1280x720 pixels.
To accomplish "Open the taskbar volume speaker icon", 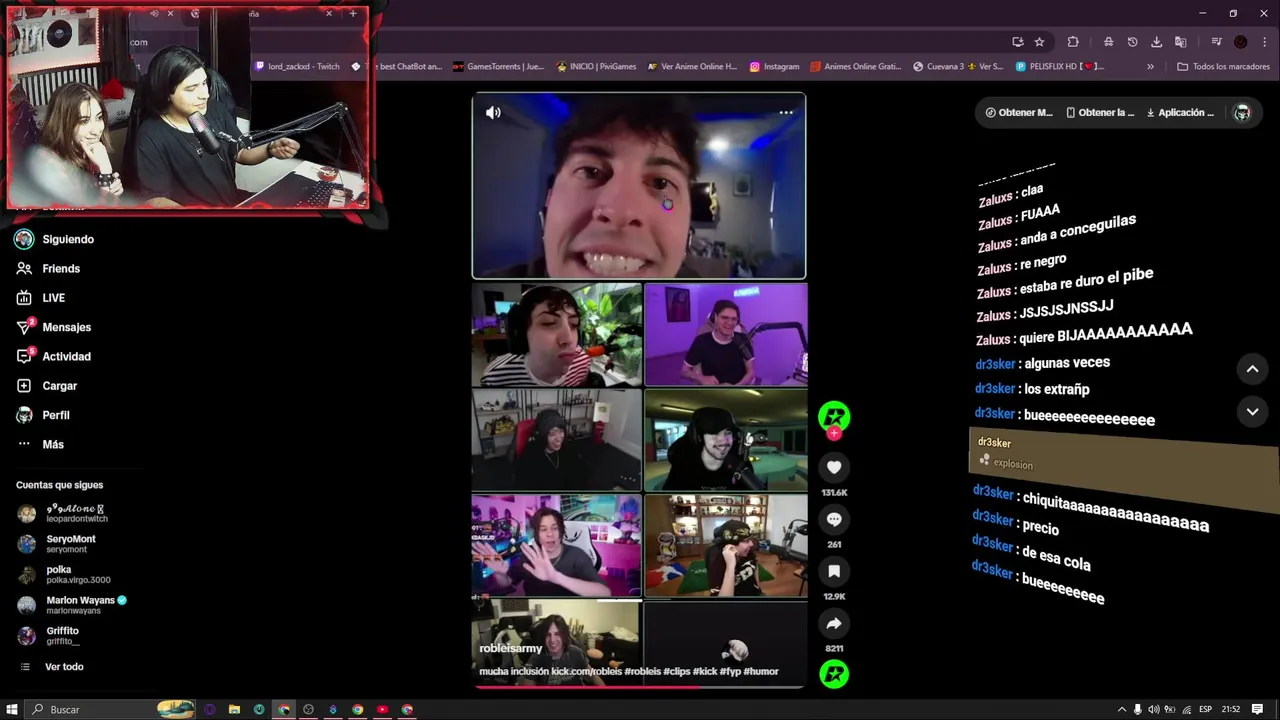I will point(1153,709).
